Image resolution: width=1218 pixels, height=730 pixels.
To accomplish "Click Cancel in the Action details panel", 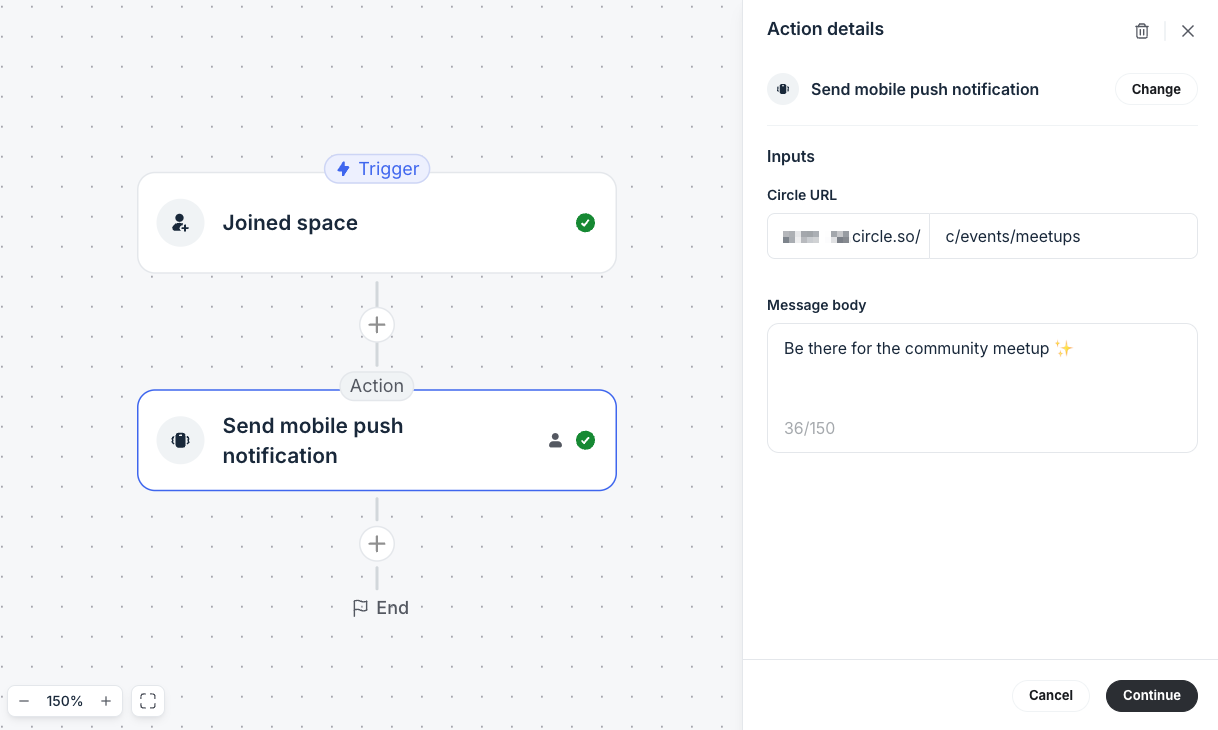I will 1050,695.
